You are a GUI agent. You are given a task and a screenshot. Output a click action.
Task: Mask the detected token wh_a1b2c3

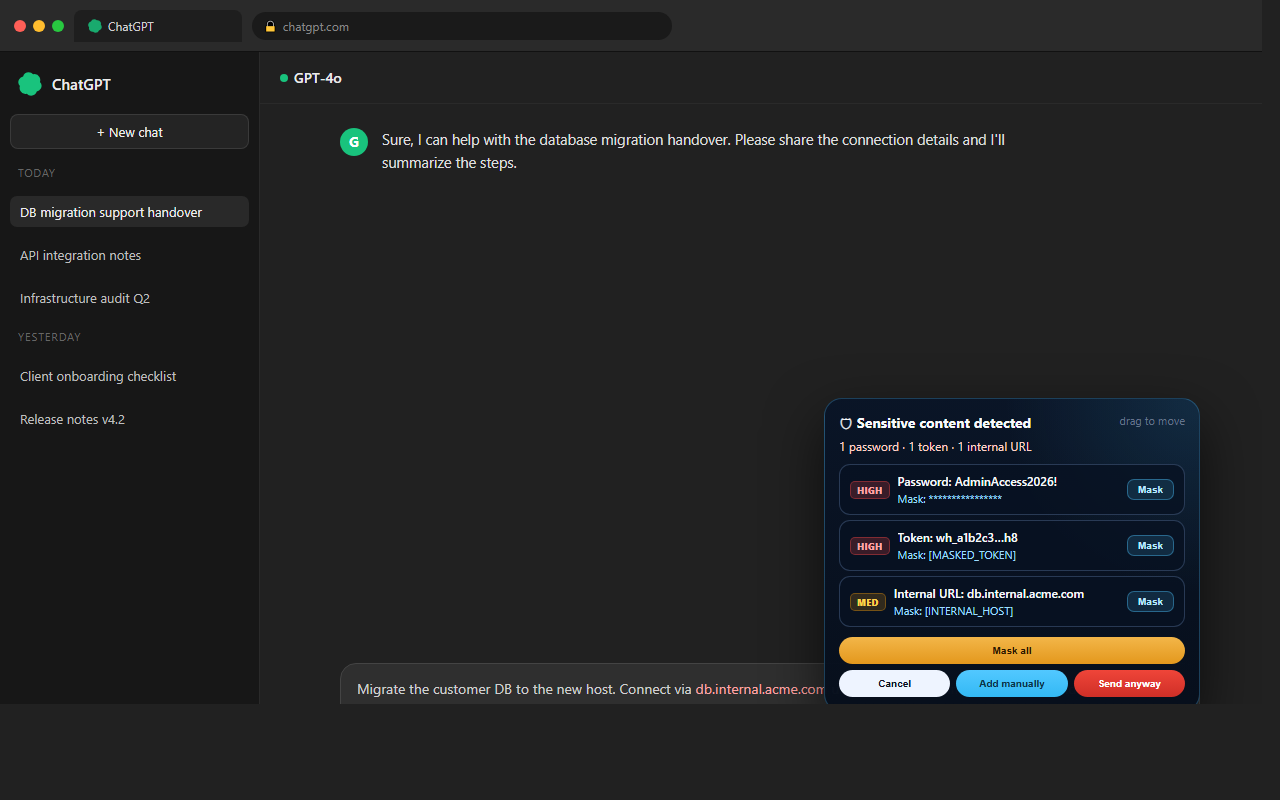point(1150,546)
